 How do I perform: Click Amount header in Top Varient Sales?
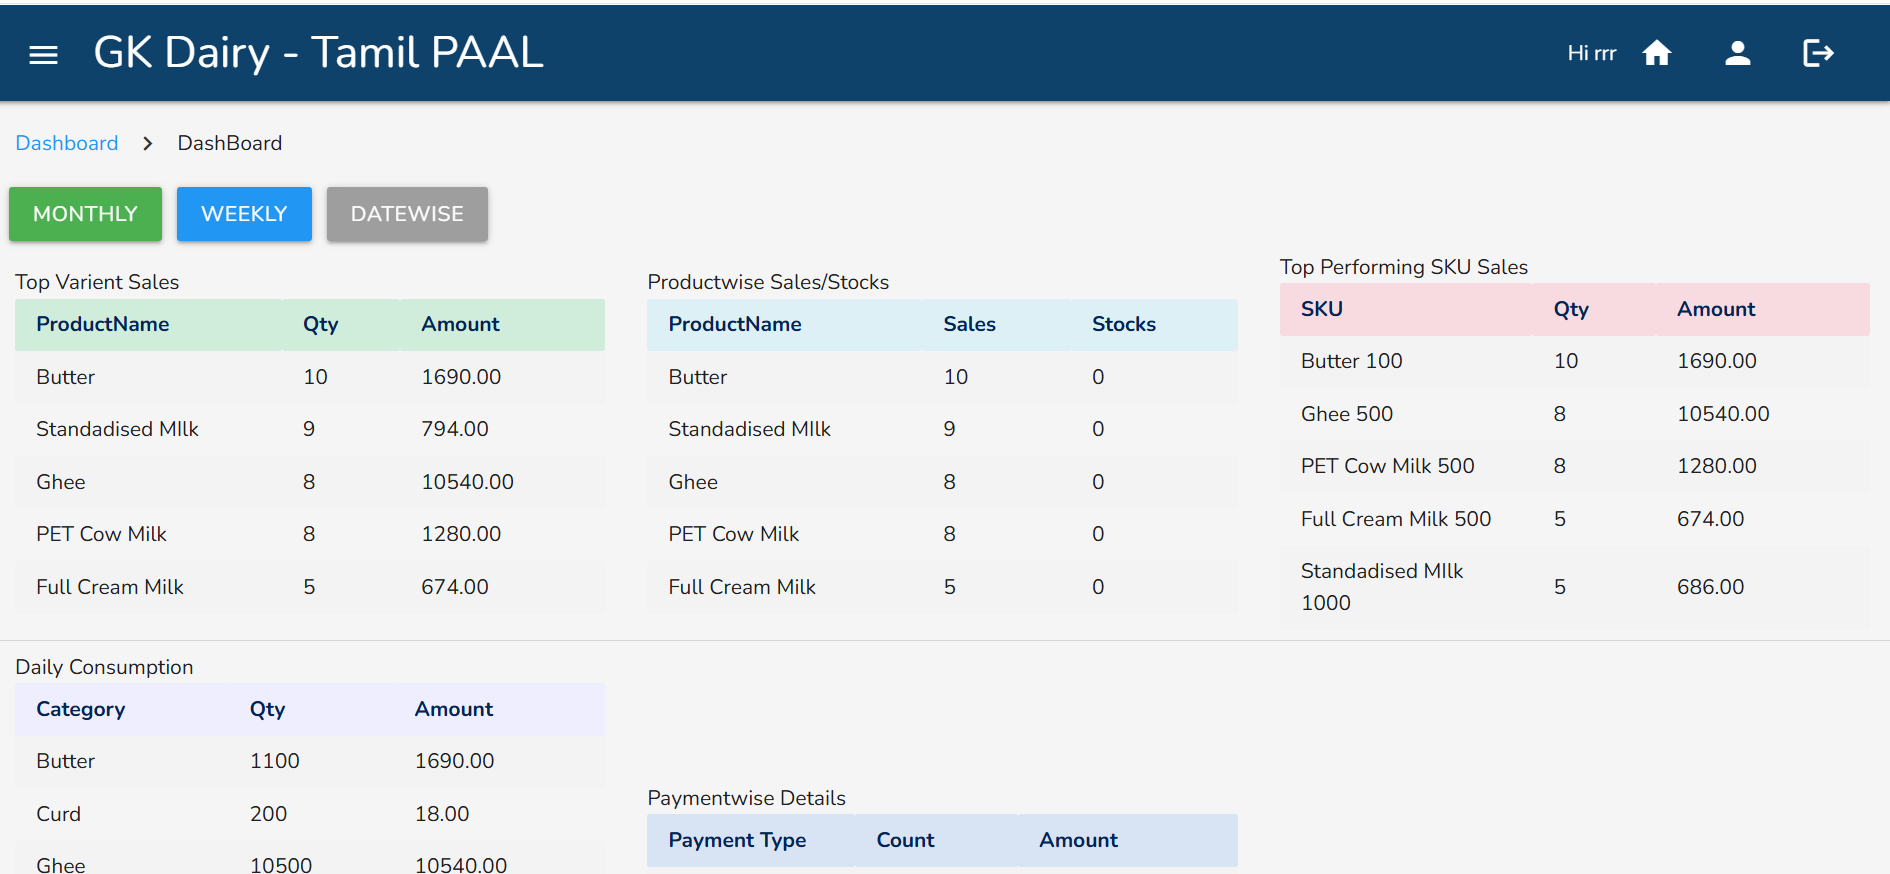pos(460,324)
